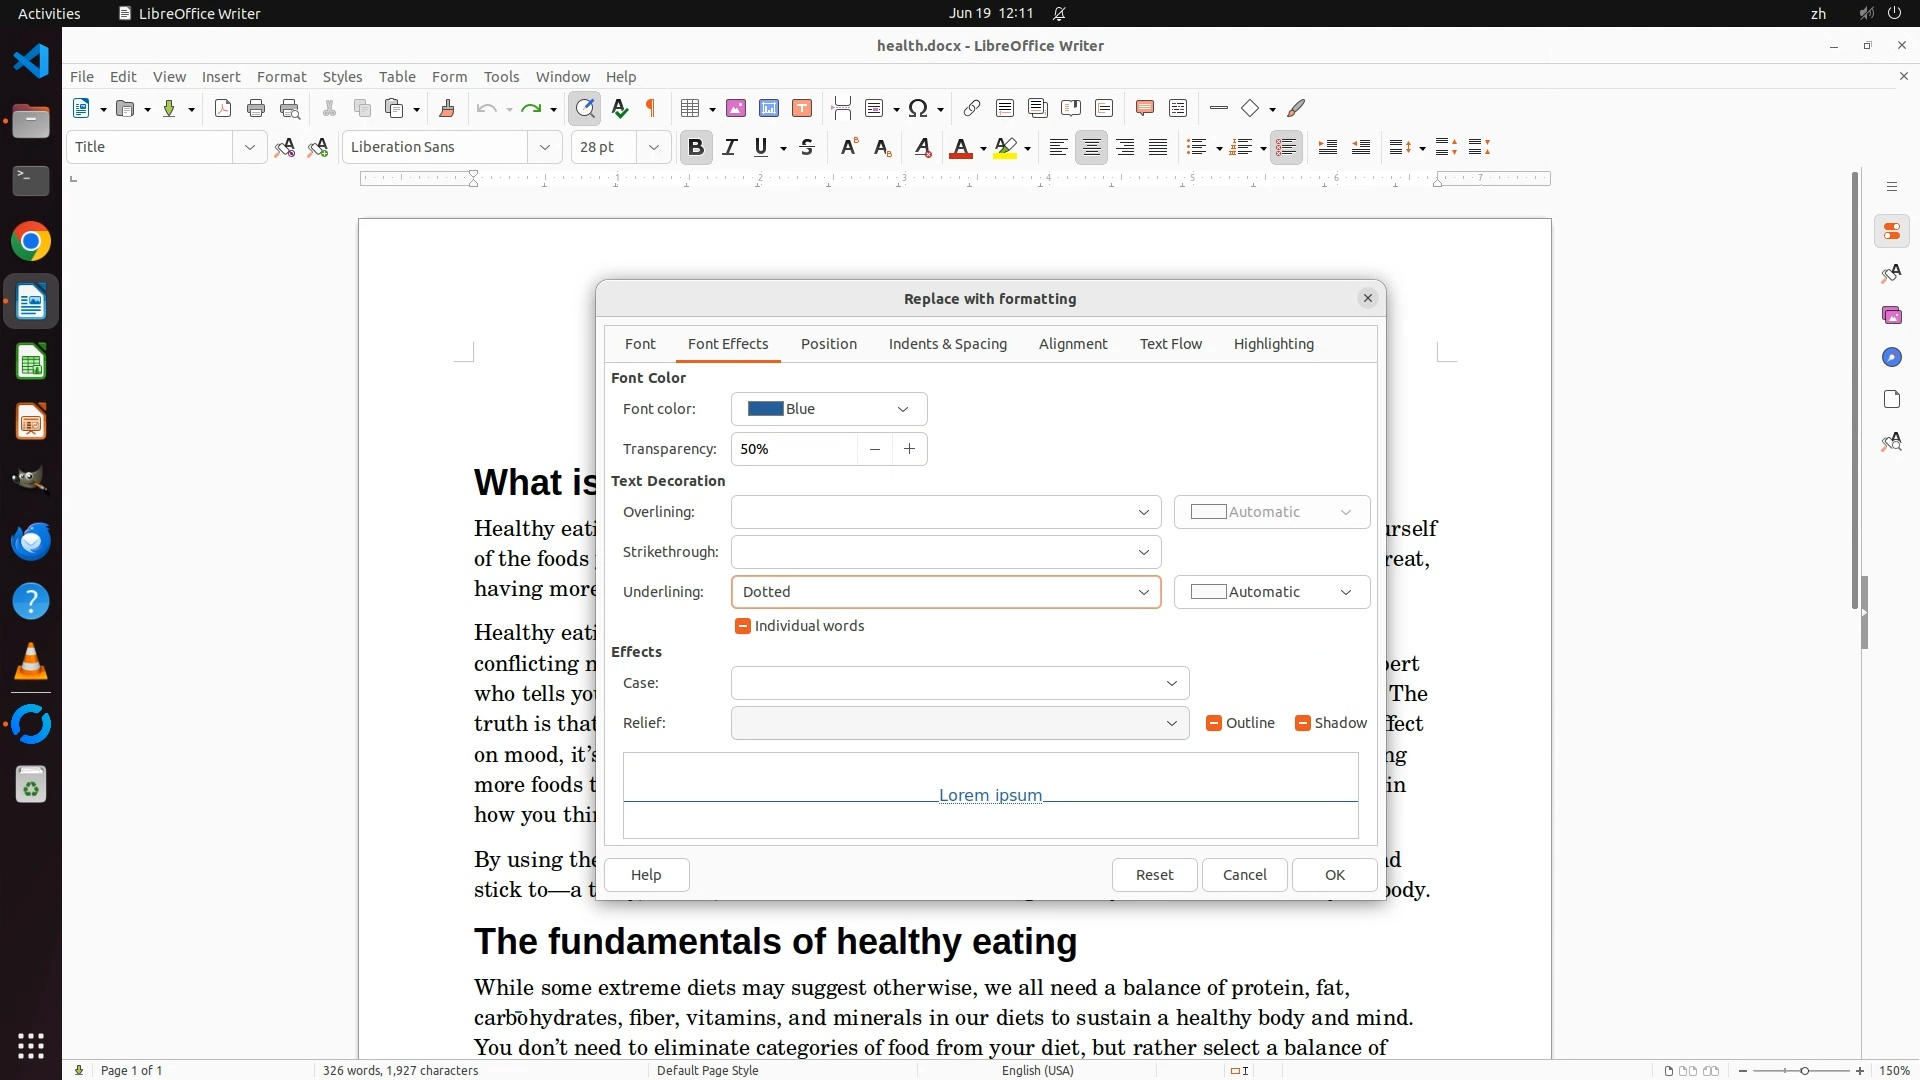
Task: Justify paragraph alignment icon
Action: 1158,148
